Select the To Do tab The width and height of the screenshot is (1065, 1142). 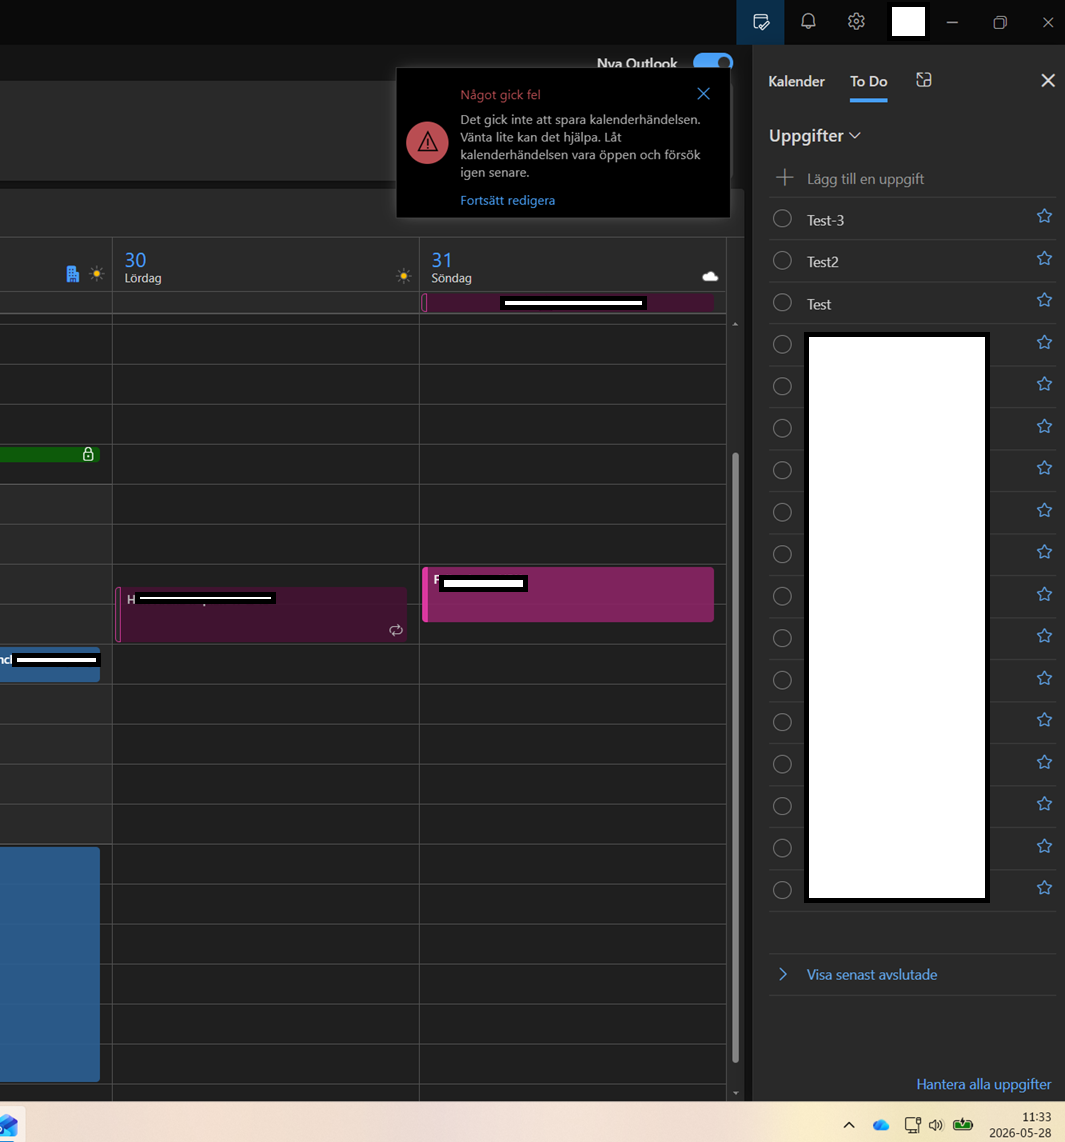868,81
